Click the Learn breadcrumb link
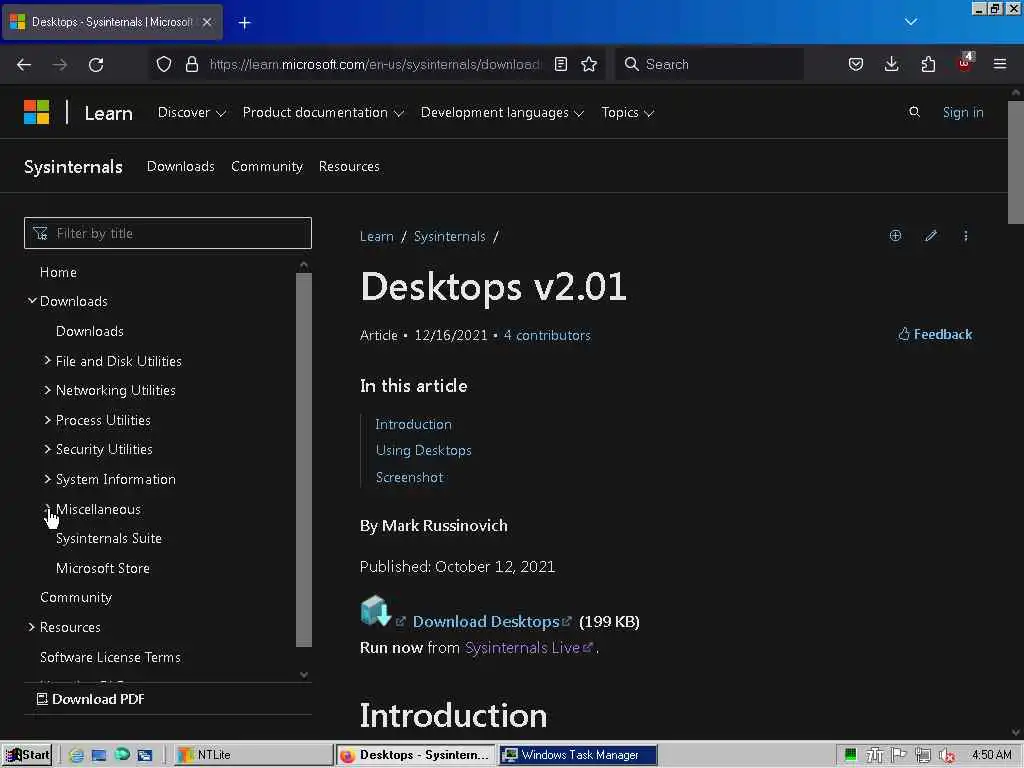Image resolution: width=1024 pixels, height=768 pixels. click(377, 236)
